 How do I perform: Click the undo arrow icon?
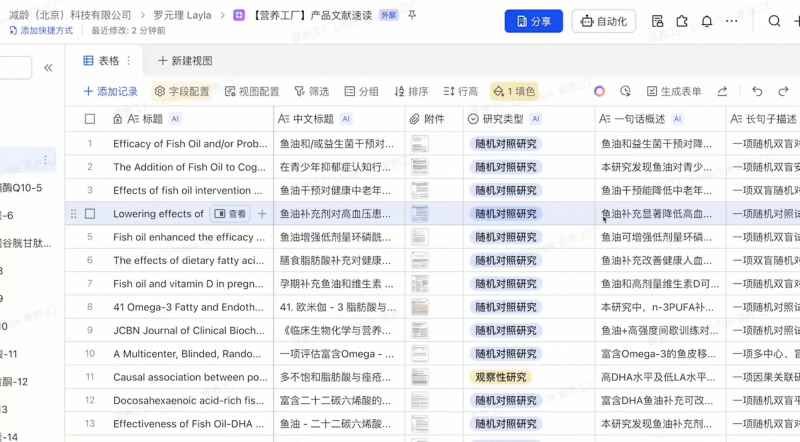click(757, 91)
